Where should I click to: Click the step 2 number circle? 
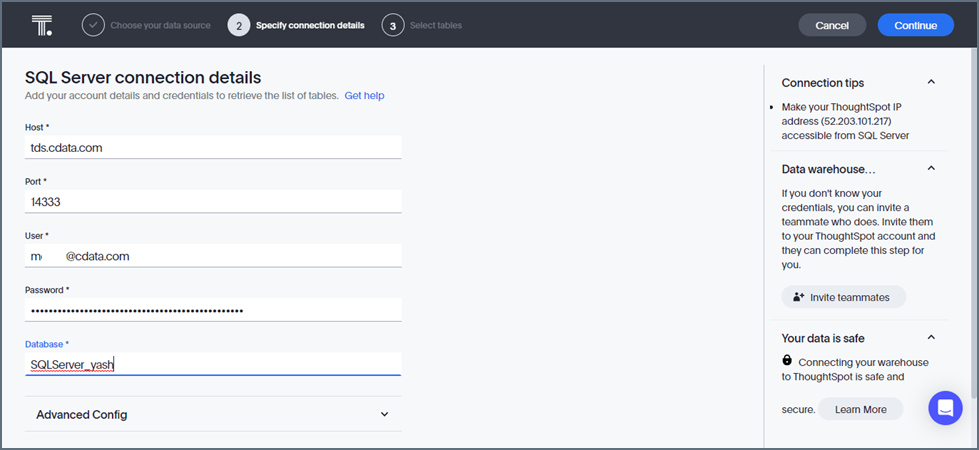(x=239, y=26)
